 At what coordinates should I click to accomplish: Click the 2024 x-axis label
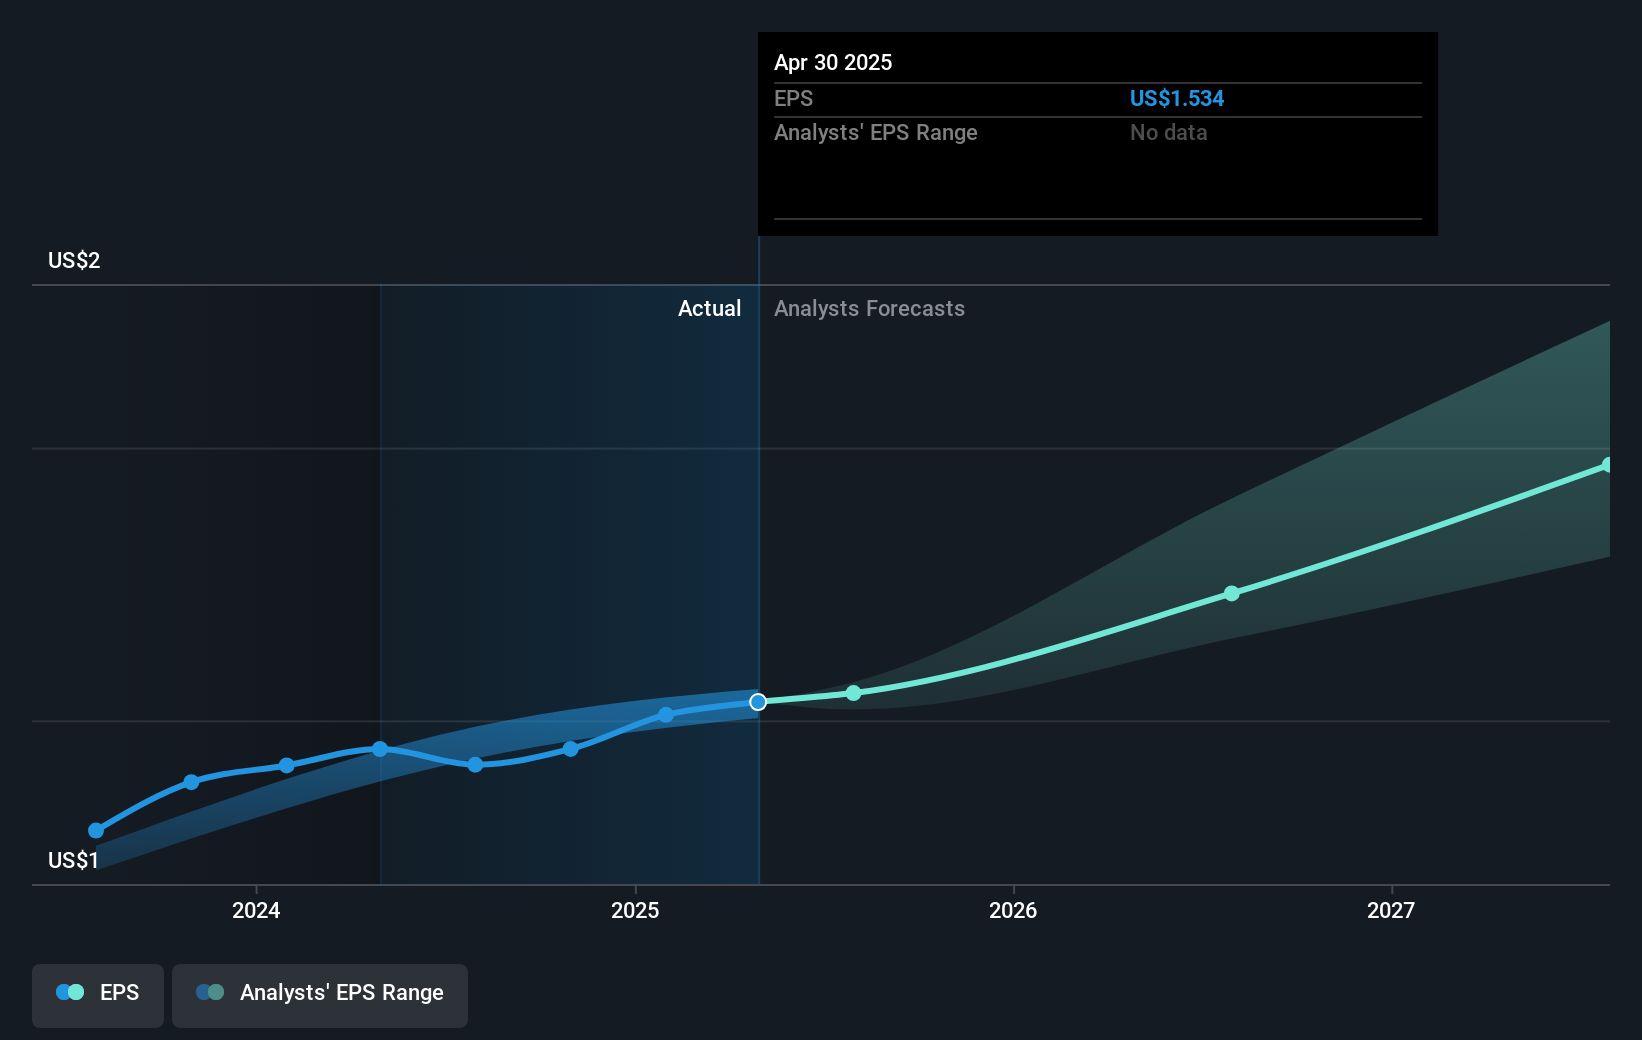point(256,910)
